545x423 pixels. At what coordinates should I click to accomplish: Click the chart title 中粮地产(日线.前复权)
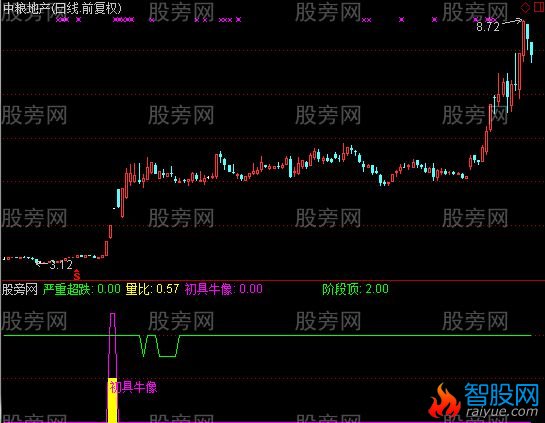coord(63,8)
